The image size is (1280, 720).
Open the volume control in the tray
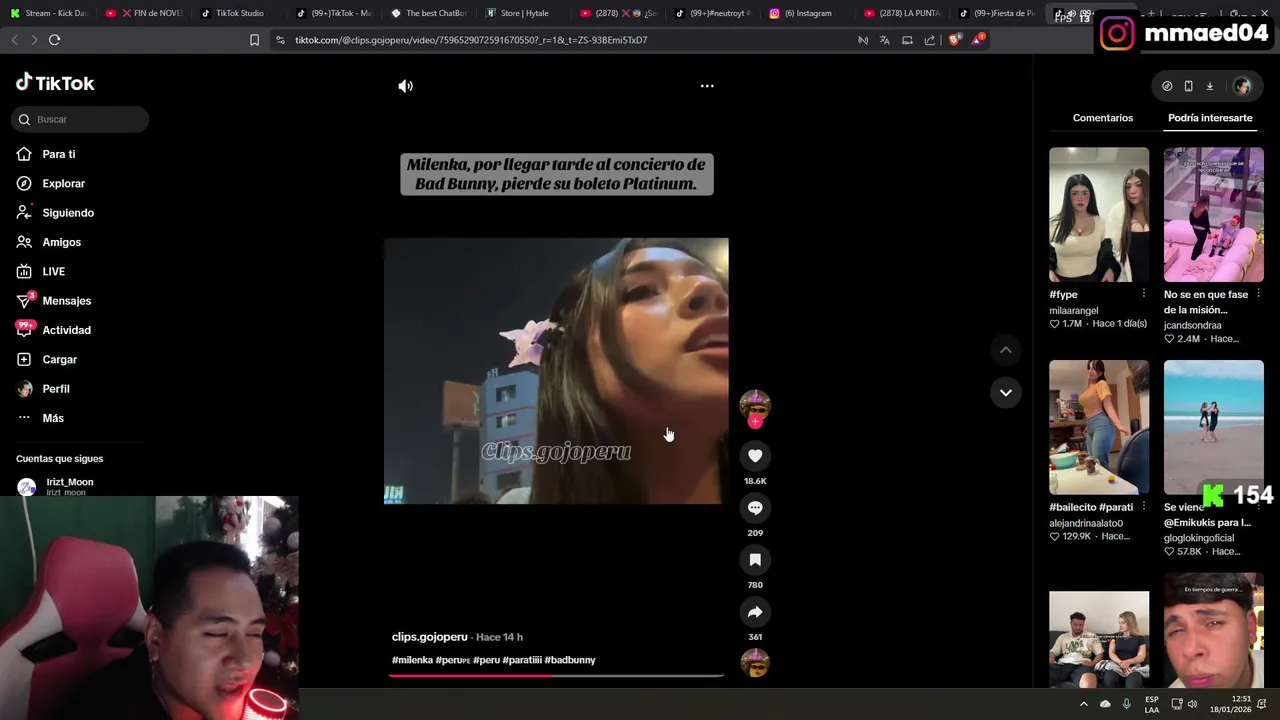(x=1192, y=704)
